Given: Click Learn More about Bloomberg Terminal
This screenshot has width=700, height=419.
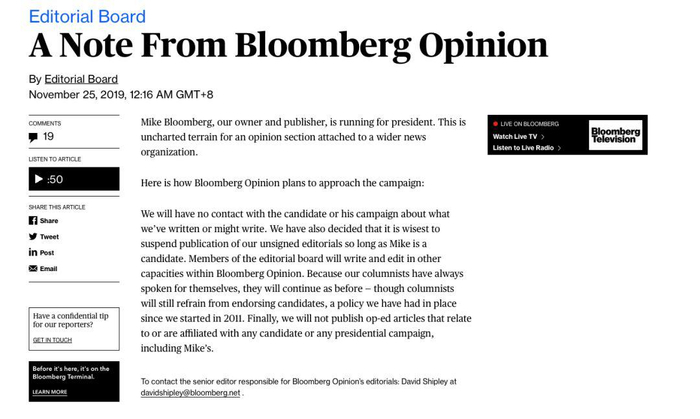Looking at the screenshot, I should coord(49,392).
